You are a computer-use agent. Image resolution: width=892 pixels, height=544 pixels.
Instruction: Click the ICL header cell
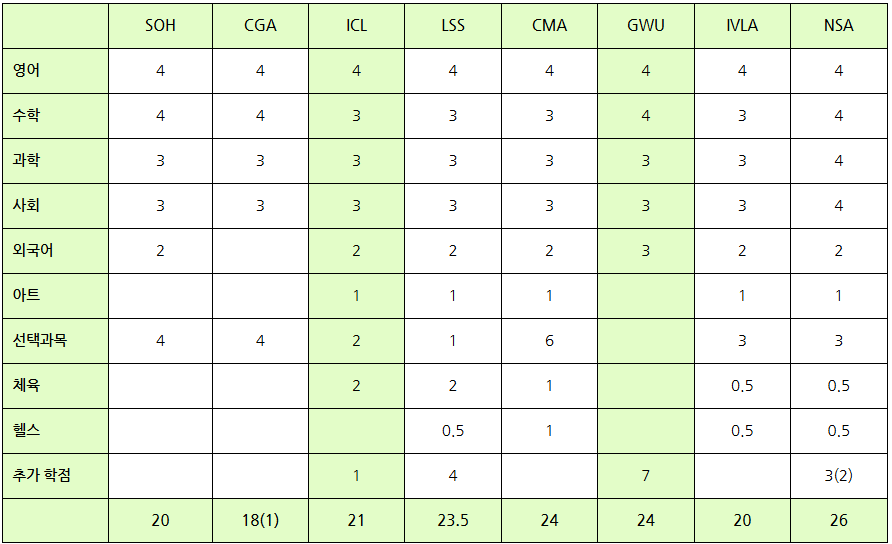click(357, 26)
